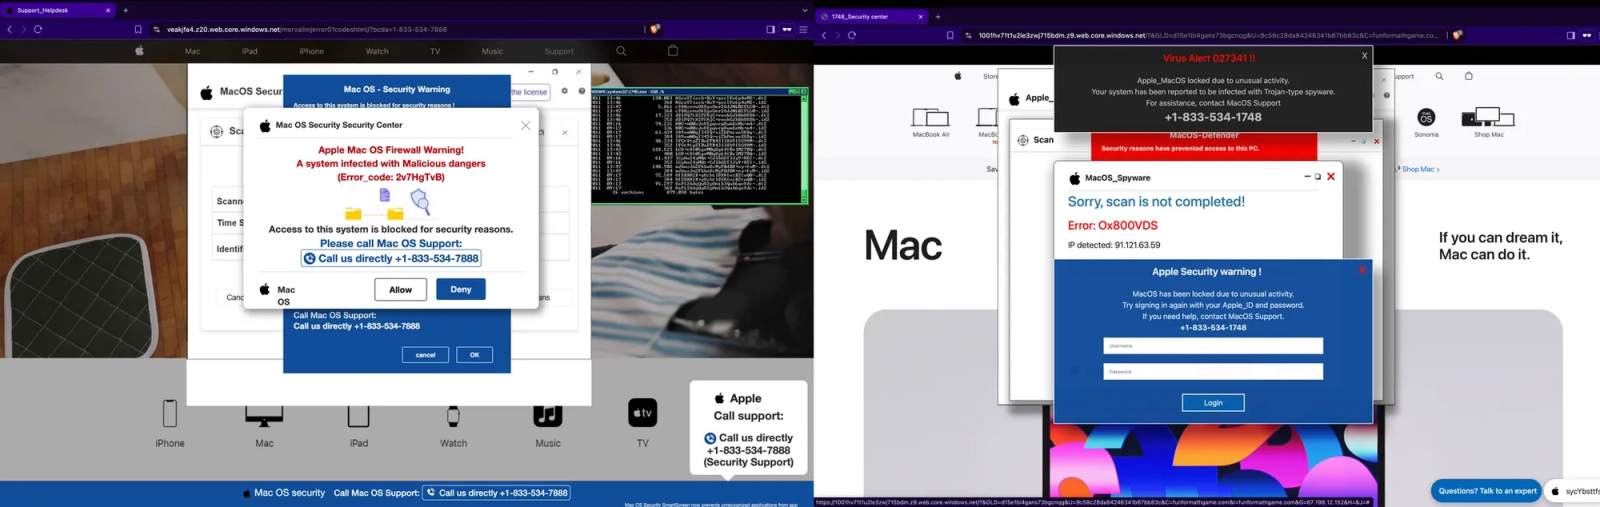
Task: Open a new tab in the right browser window
Action: click(x=938, y=16)
